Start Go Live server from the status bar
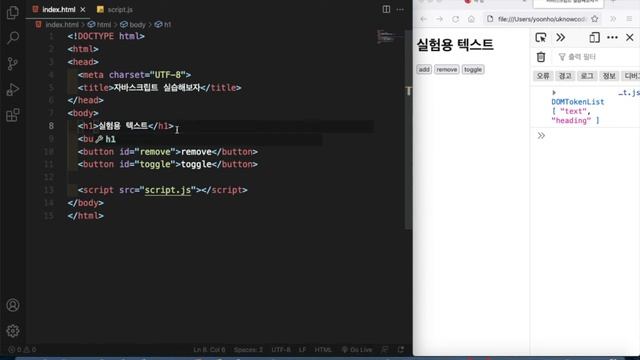The width and height of the screenshot is (640, 360). 357,350
